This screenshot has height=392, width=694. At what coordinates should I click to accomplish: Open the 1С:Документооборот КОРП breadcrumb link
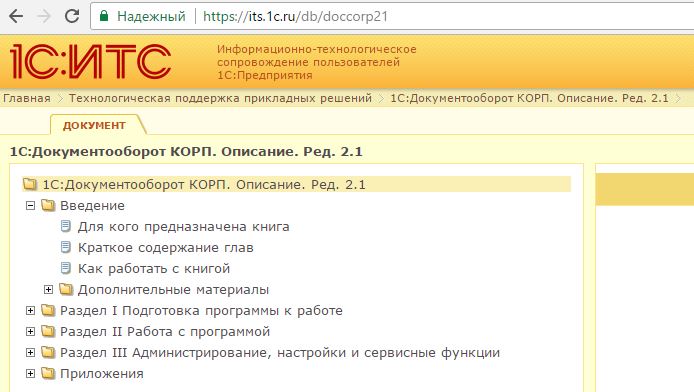tap(529, 98)
